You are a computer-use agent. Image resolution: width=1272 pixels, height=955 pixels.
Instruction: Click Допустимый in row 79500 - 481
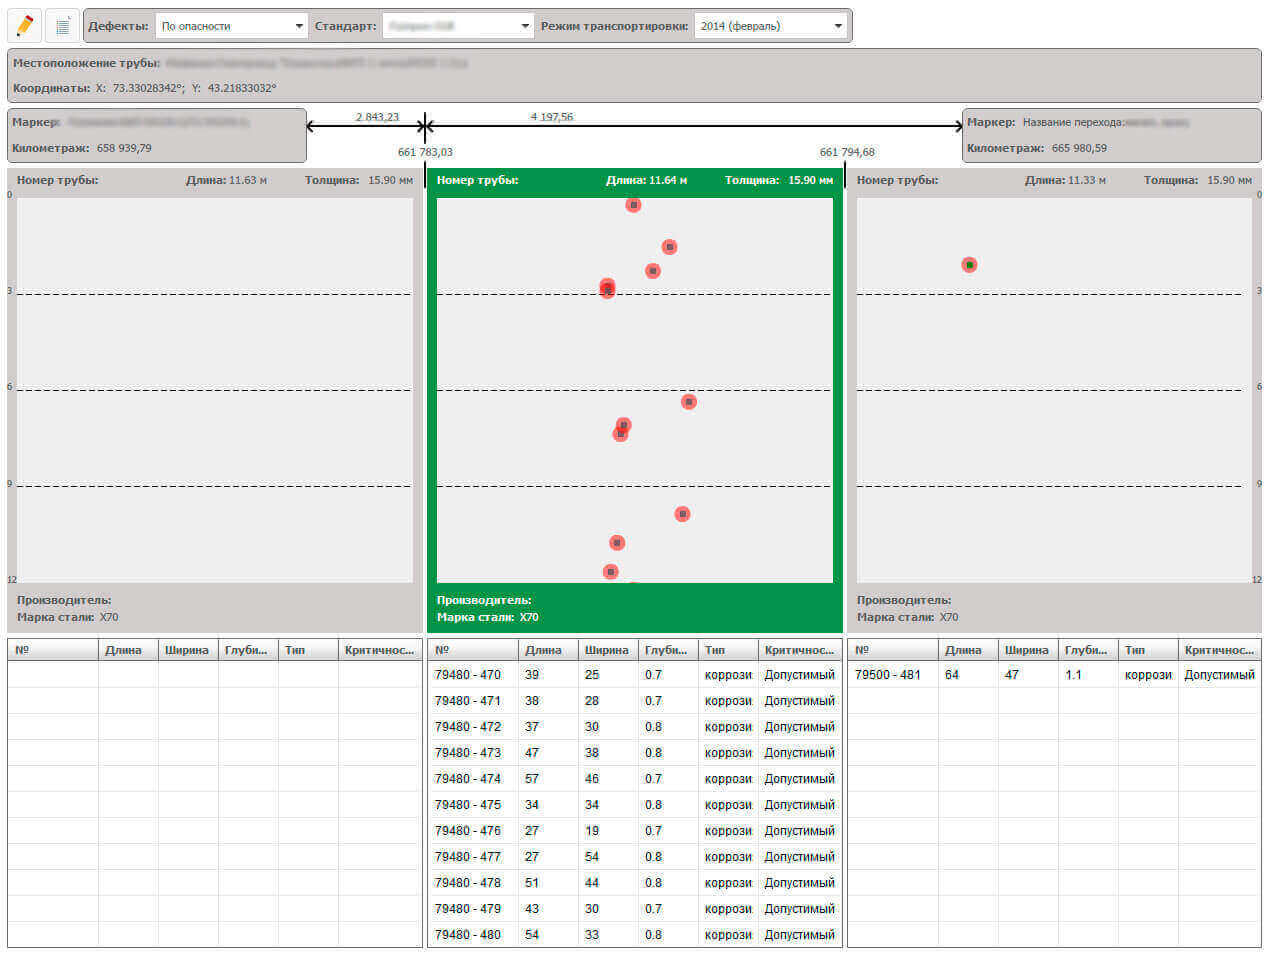tap(1219, 675)
